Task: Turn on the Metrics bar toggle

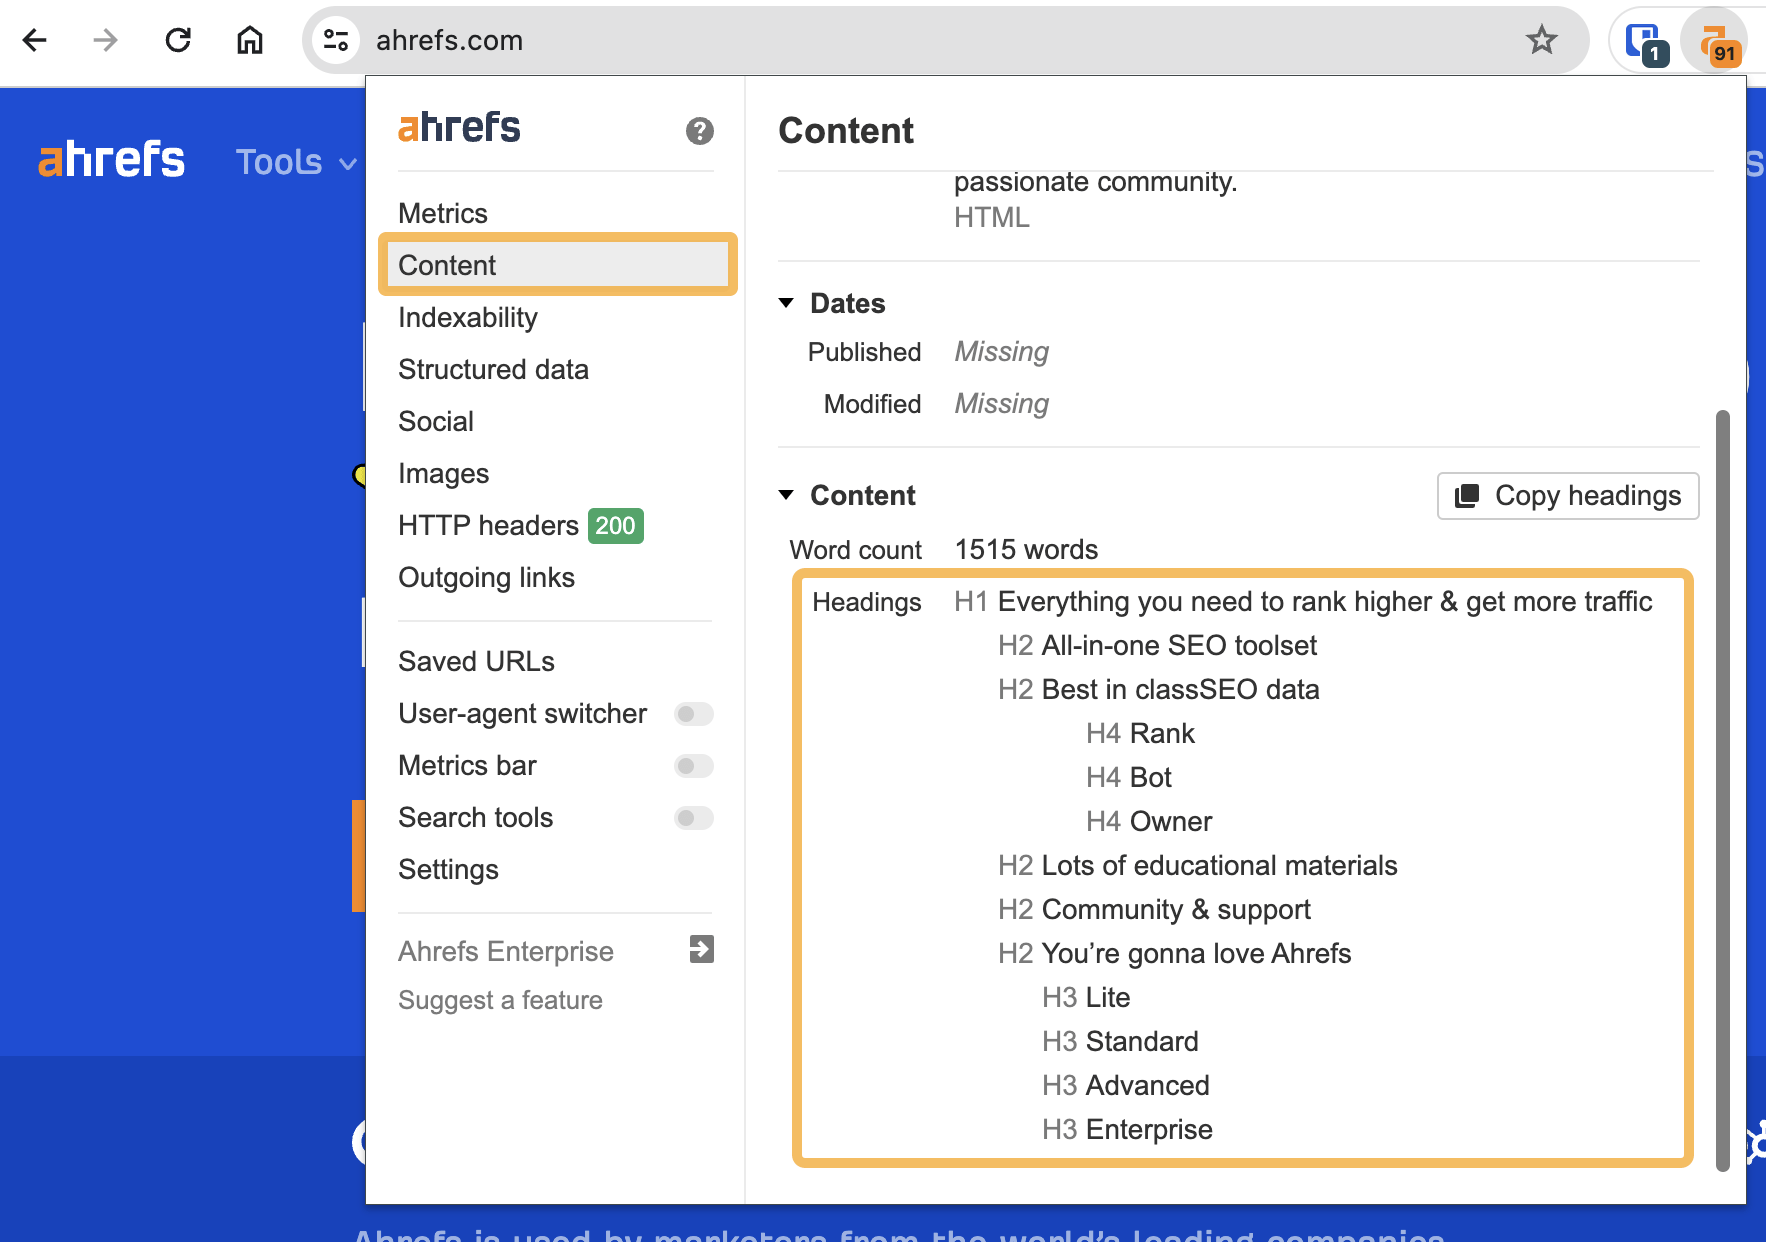Action: 693,765
